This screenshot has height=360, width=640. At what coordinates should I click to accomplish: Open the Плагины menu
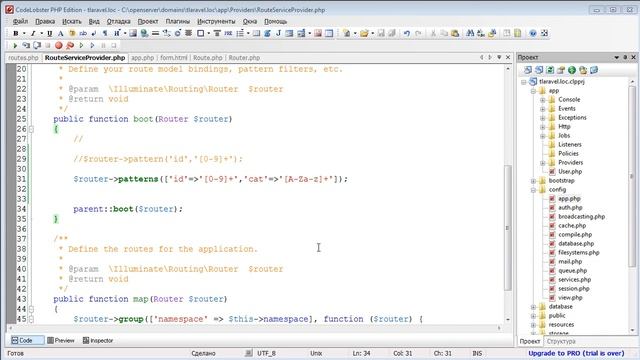pyautogui.click(x=178, y=21)
